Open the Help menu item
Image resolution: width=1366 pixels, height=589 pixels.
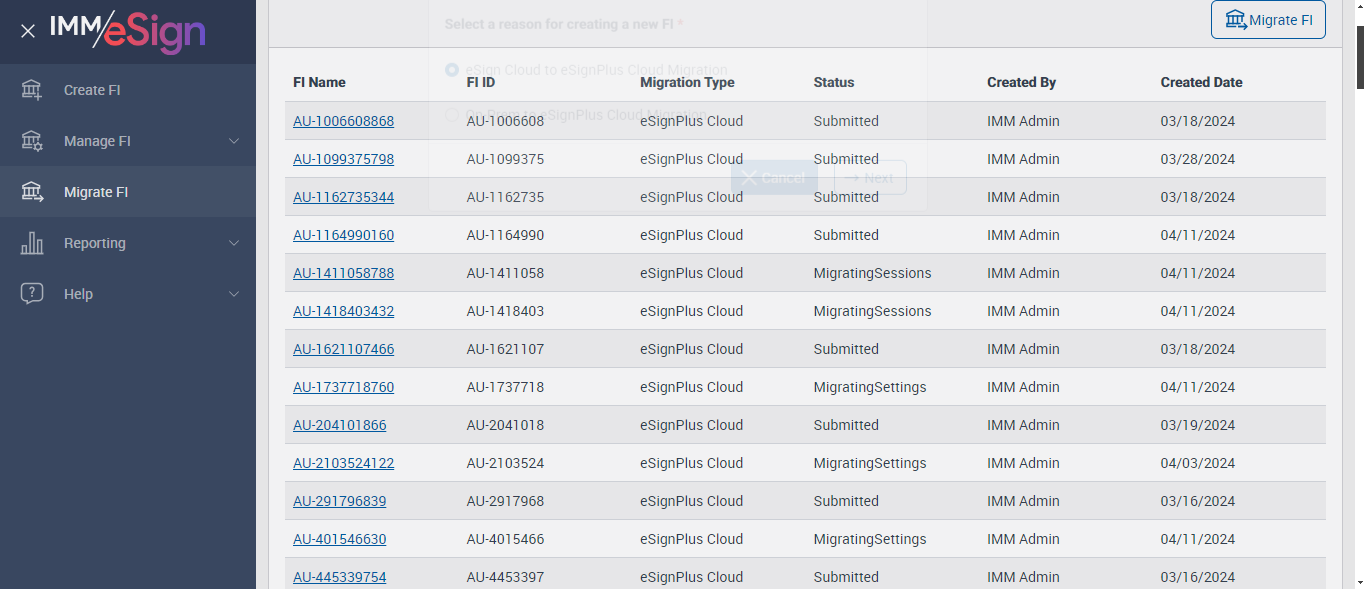[128, 294]
